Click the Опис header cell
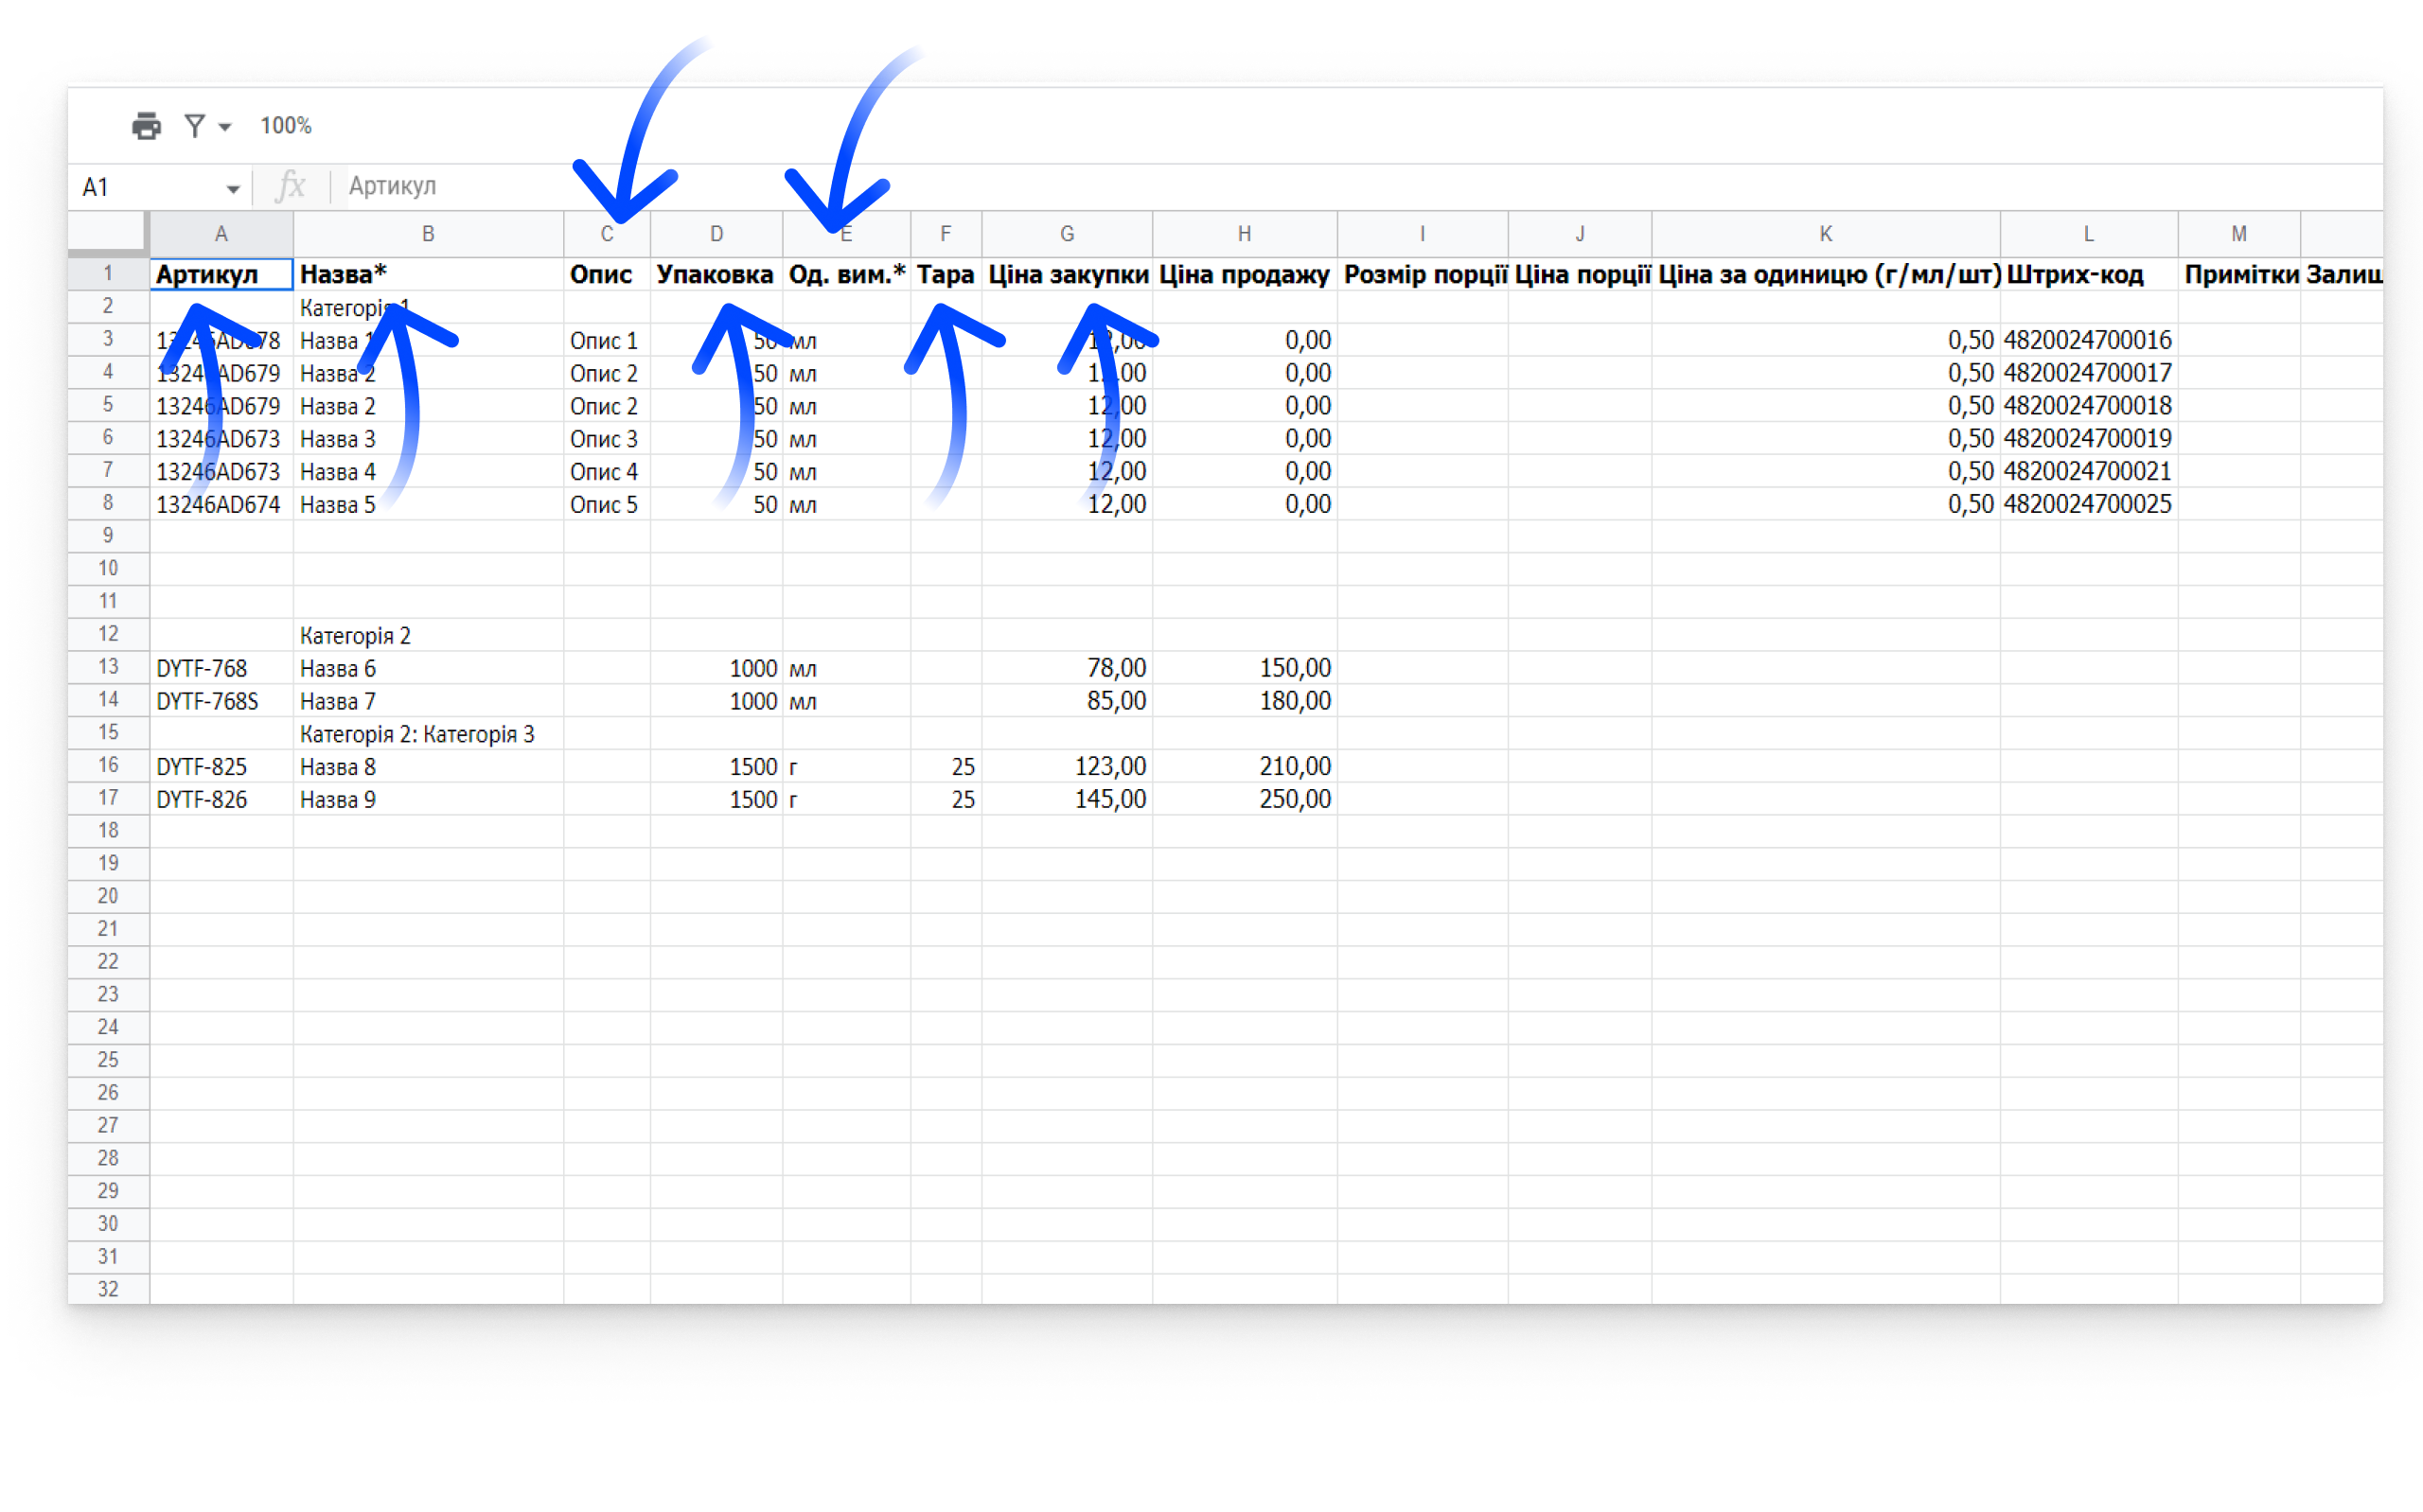2423x1512 pixels. [x=607, y=274]
